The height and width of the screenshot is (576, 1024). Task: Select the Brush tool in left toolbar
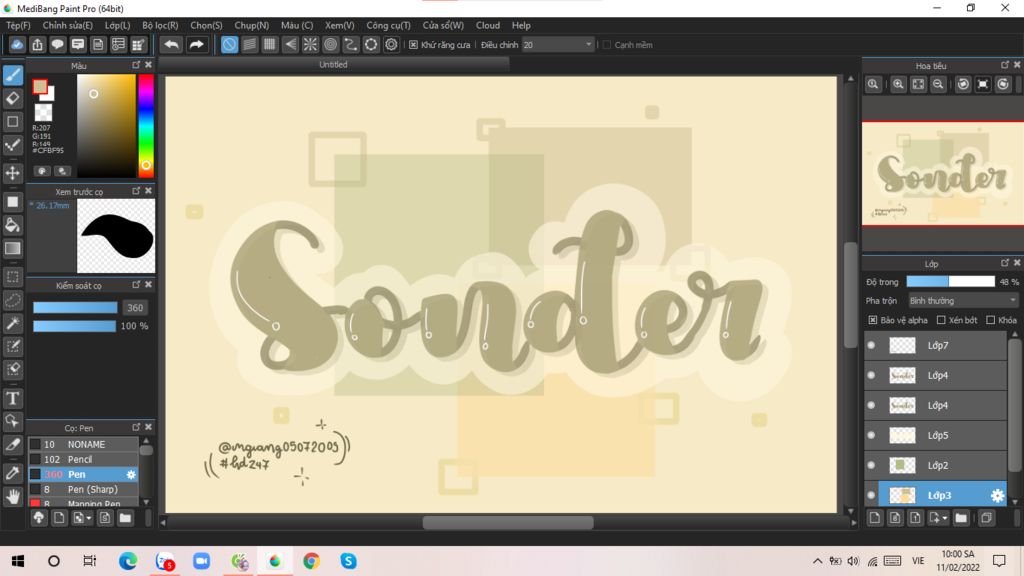(x=13, y=75)
